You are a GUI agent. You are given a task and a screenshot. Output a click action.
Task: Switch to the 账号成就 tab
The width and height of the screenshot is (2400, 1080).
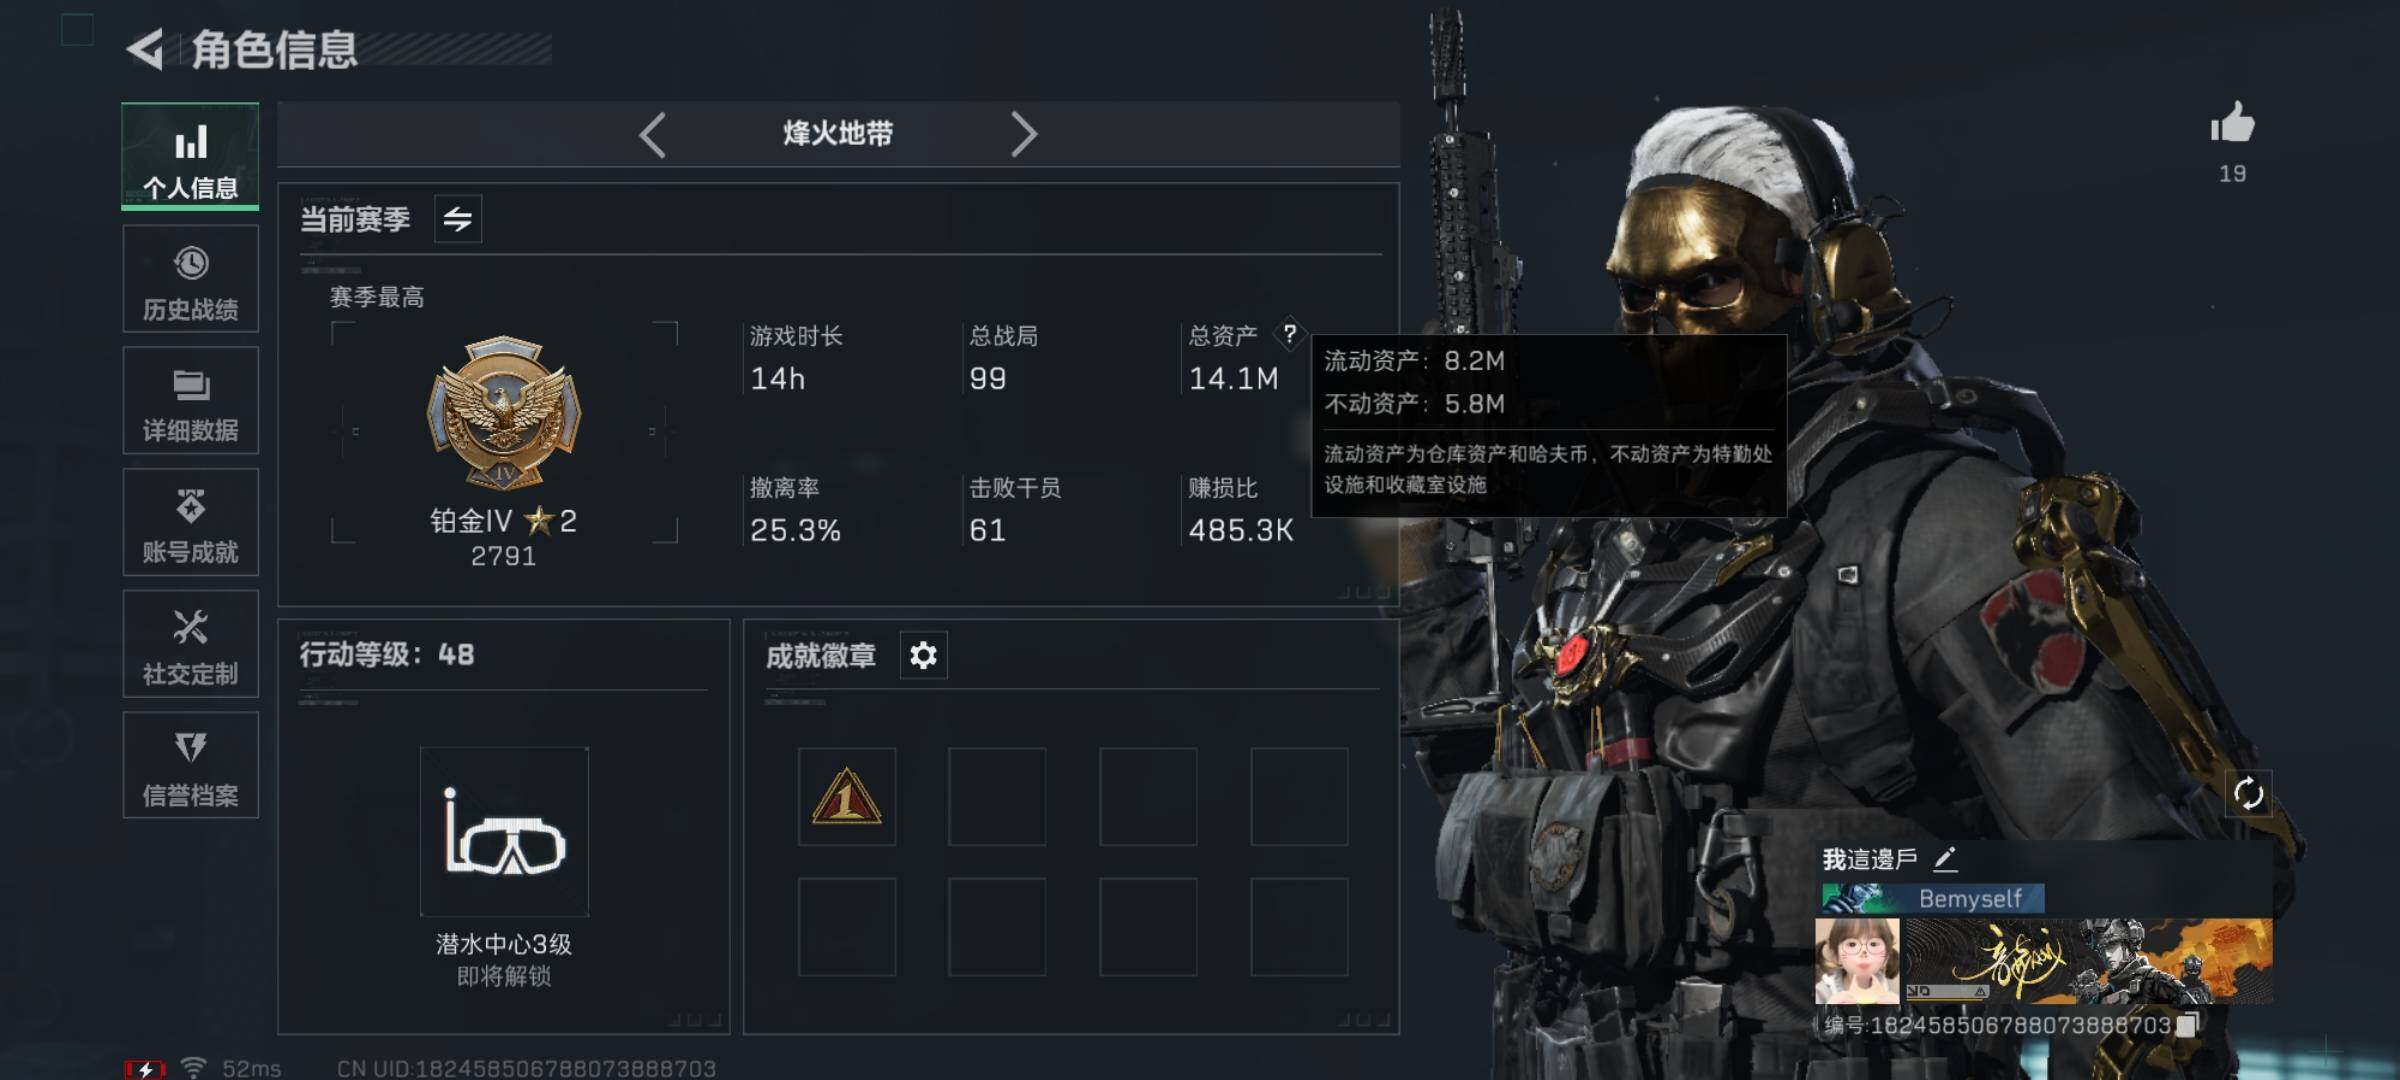[191, 522]
